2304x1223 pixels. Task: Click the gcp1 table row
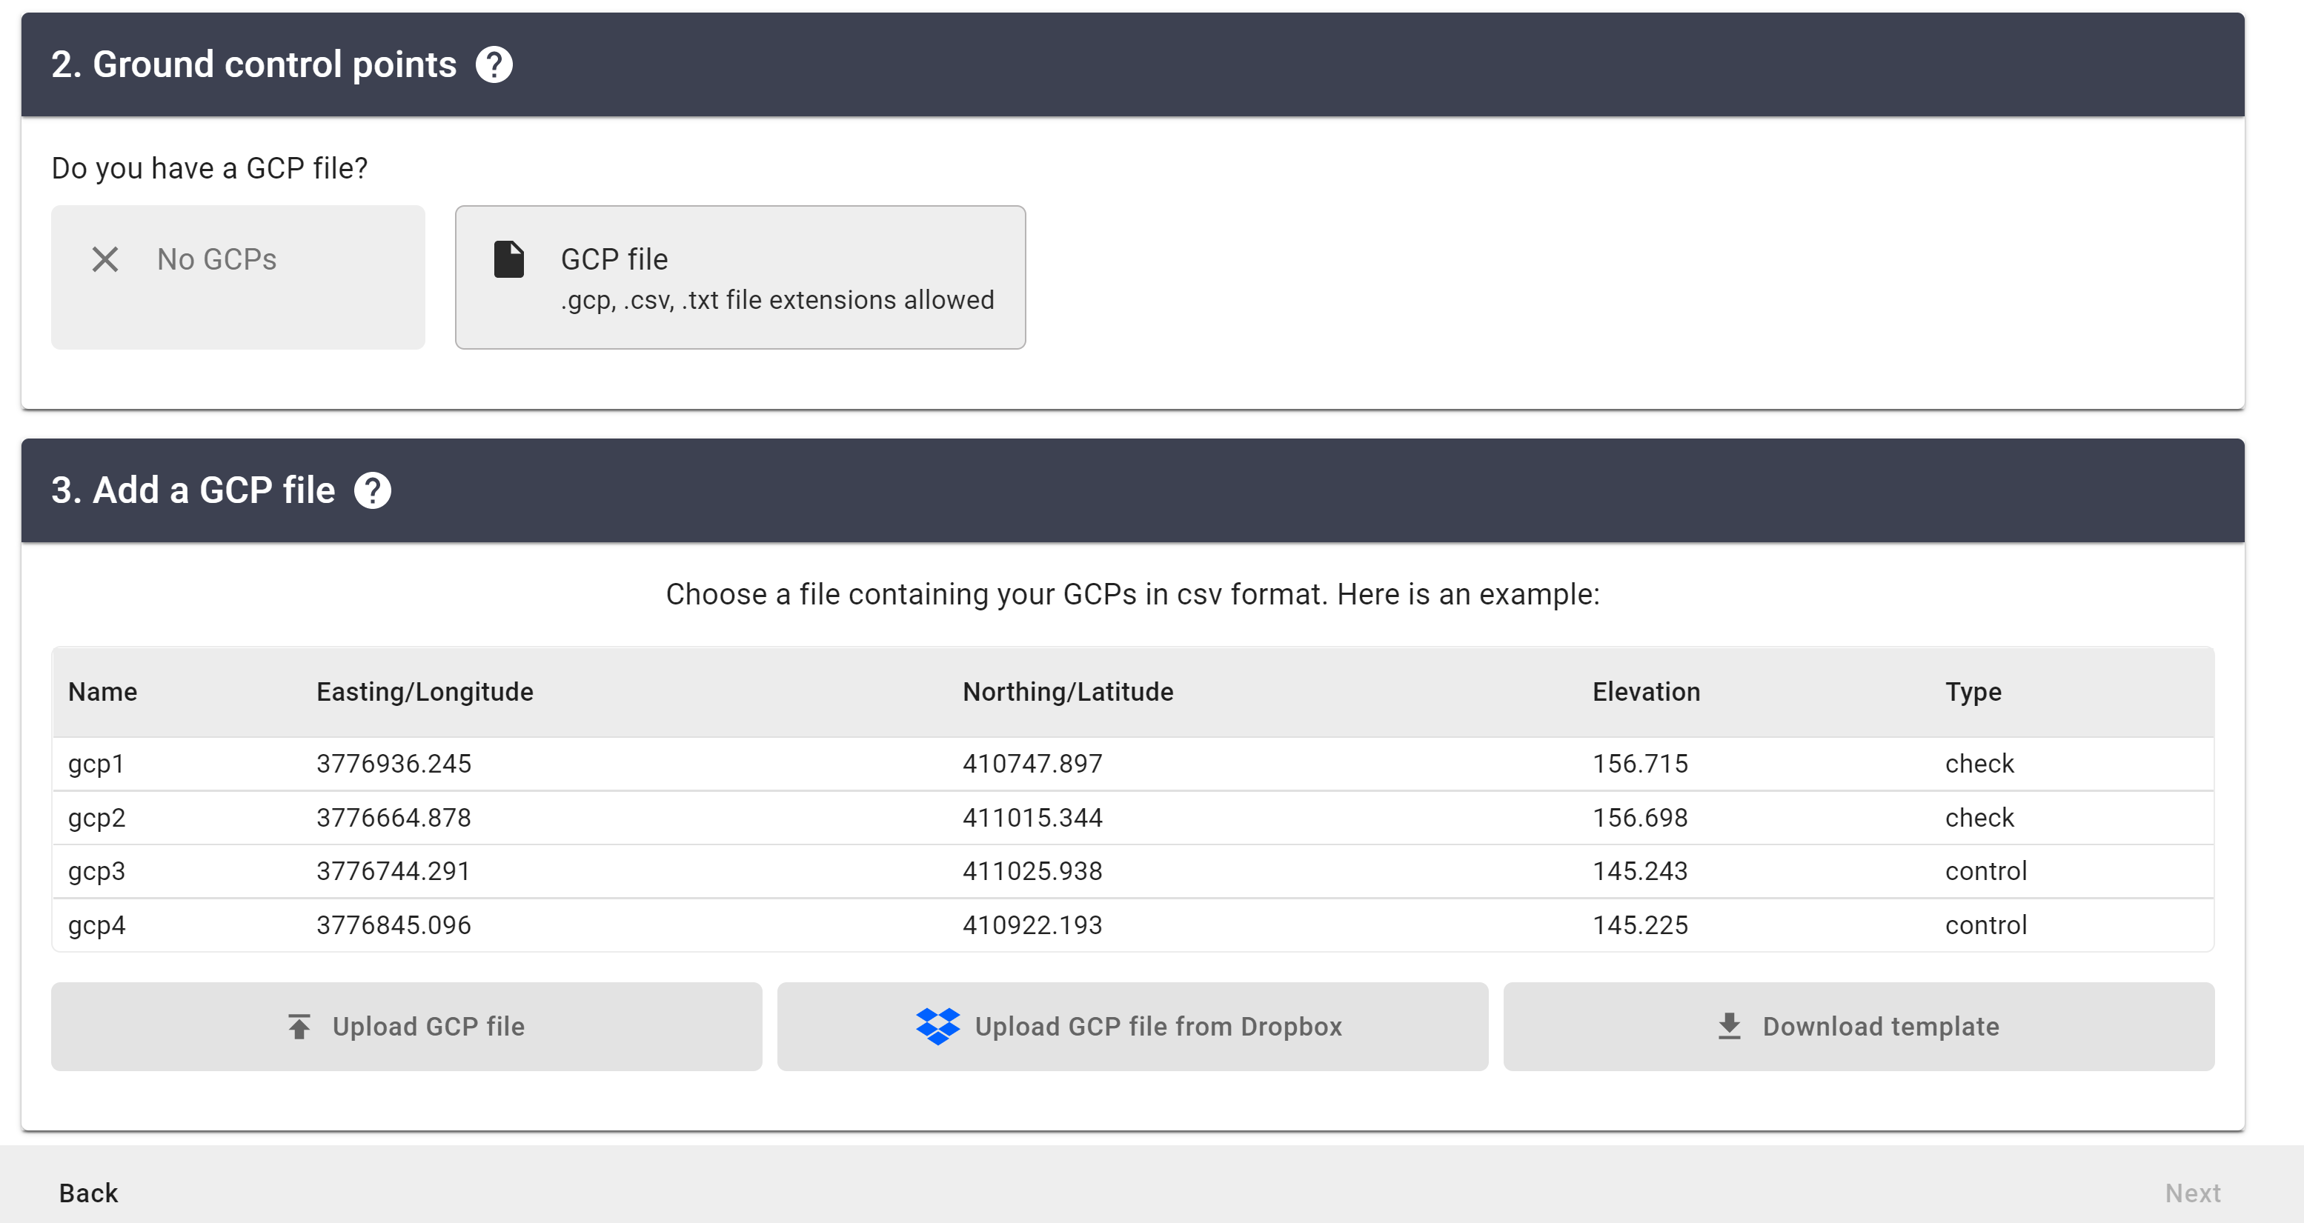(x=1132, y=764)
